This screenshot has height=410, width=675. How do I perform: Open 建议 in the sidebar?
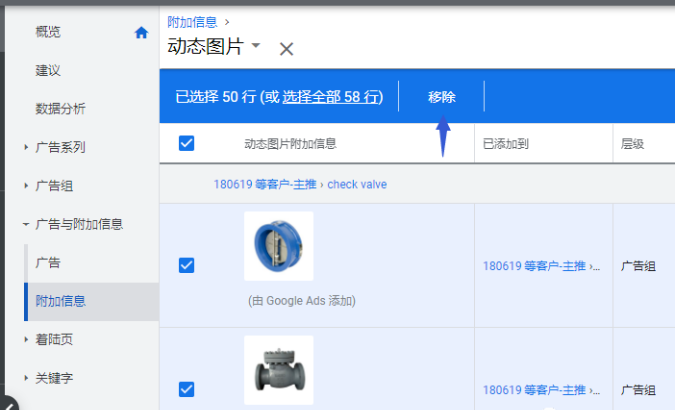click(48, 71)
